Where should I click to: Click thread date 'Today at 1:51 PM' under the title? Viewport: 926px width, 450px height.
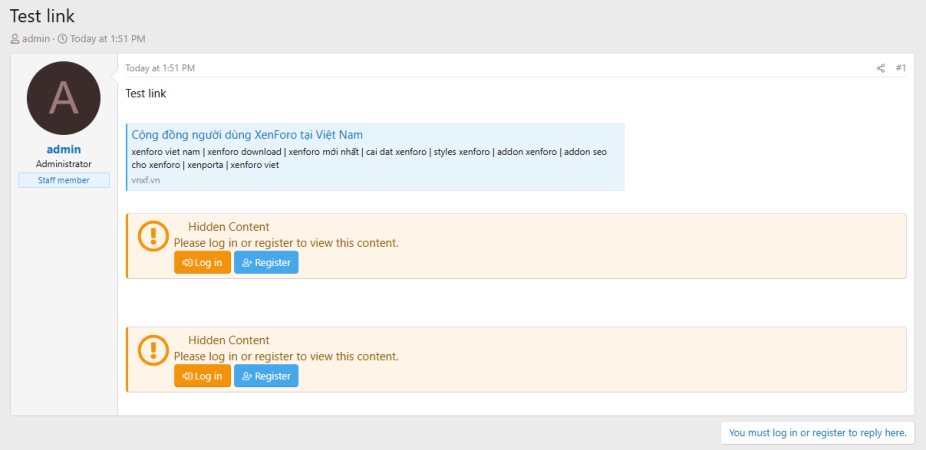[107, 39]
